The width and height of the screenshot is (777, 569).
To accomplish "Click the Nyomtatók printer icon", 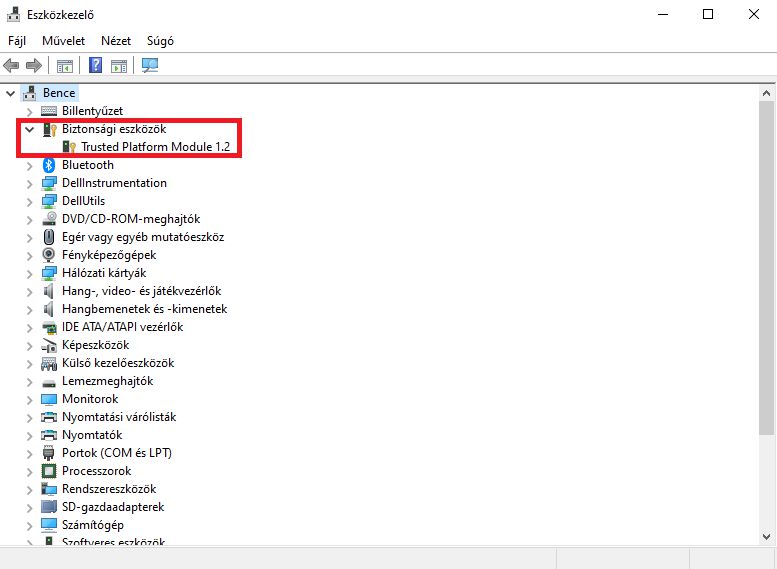I will [49, 435].
